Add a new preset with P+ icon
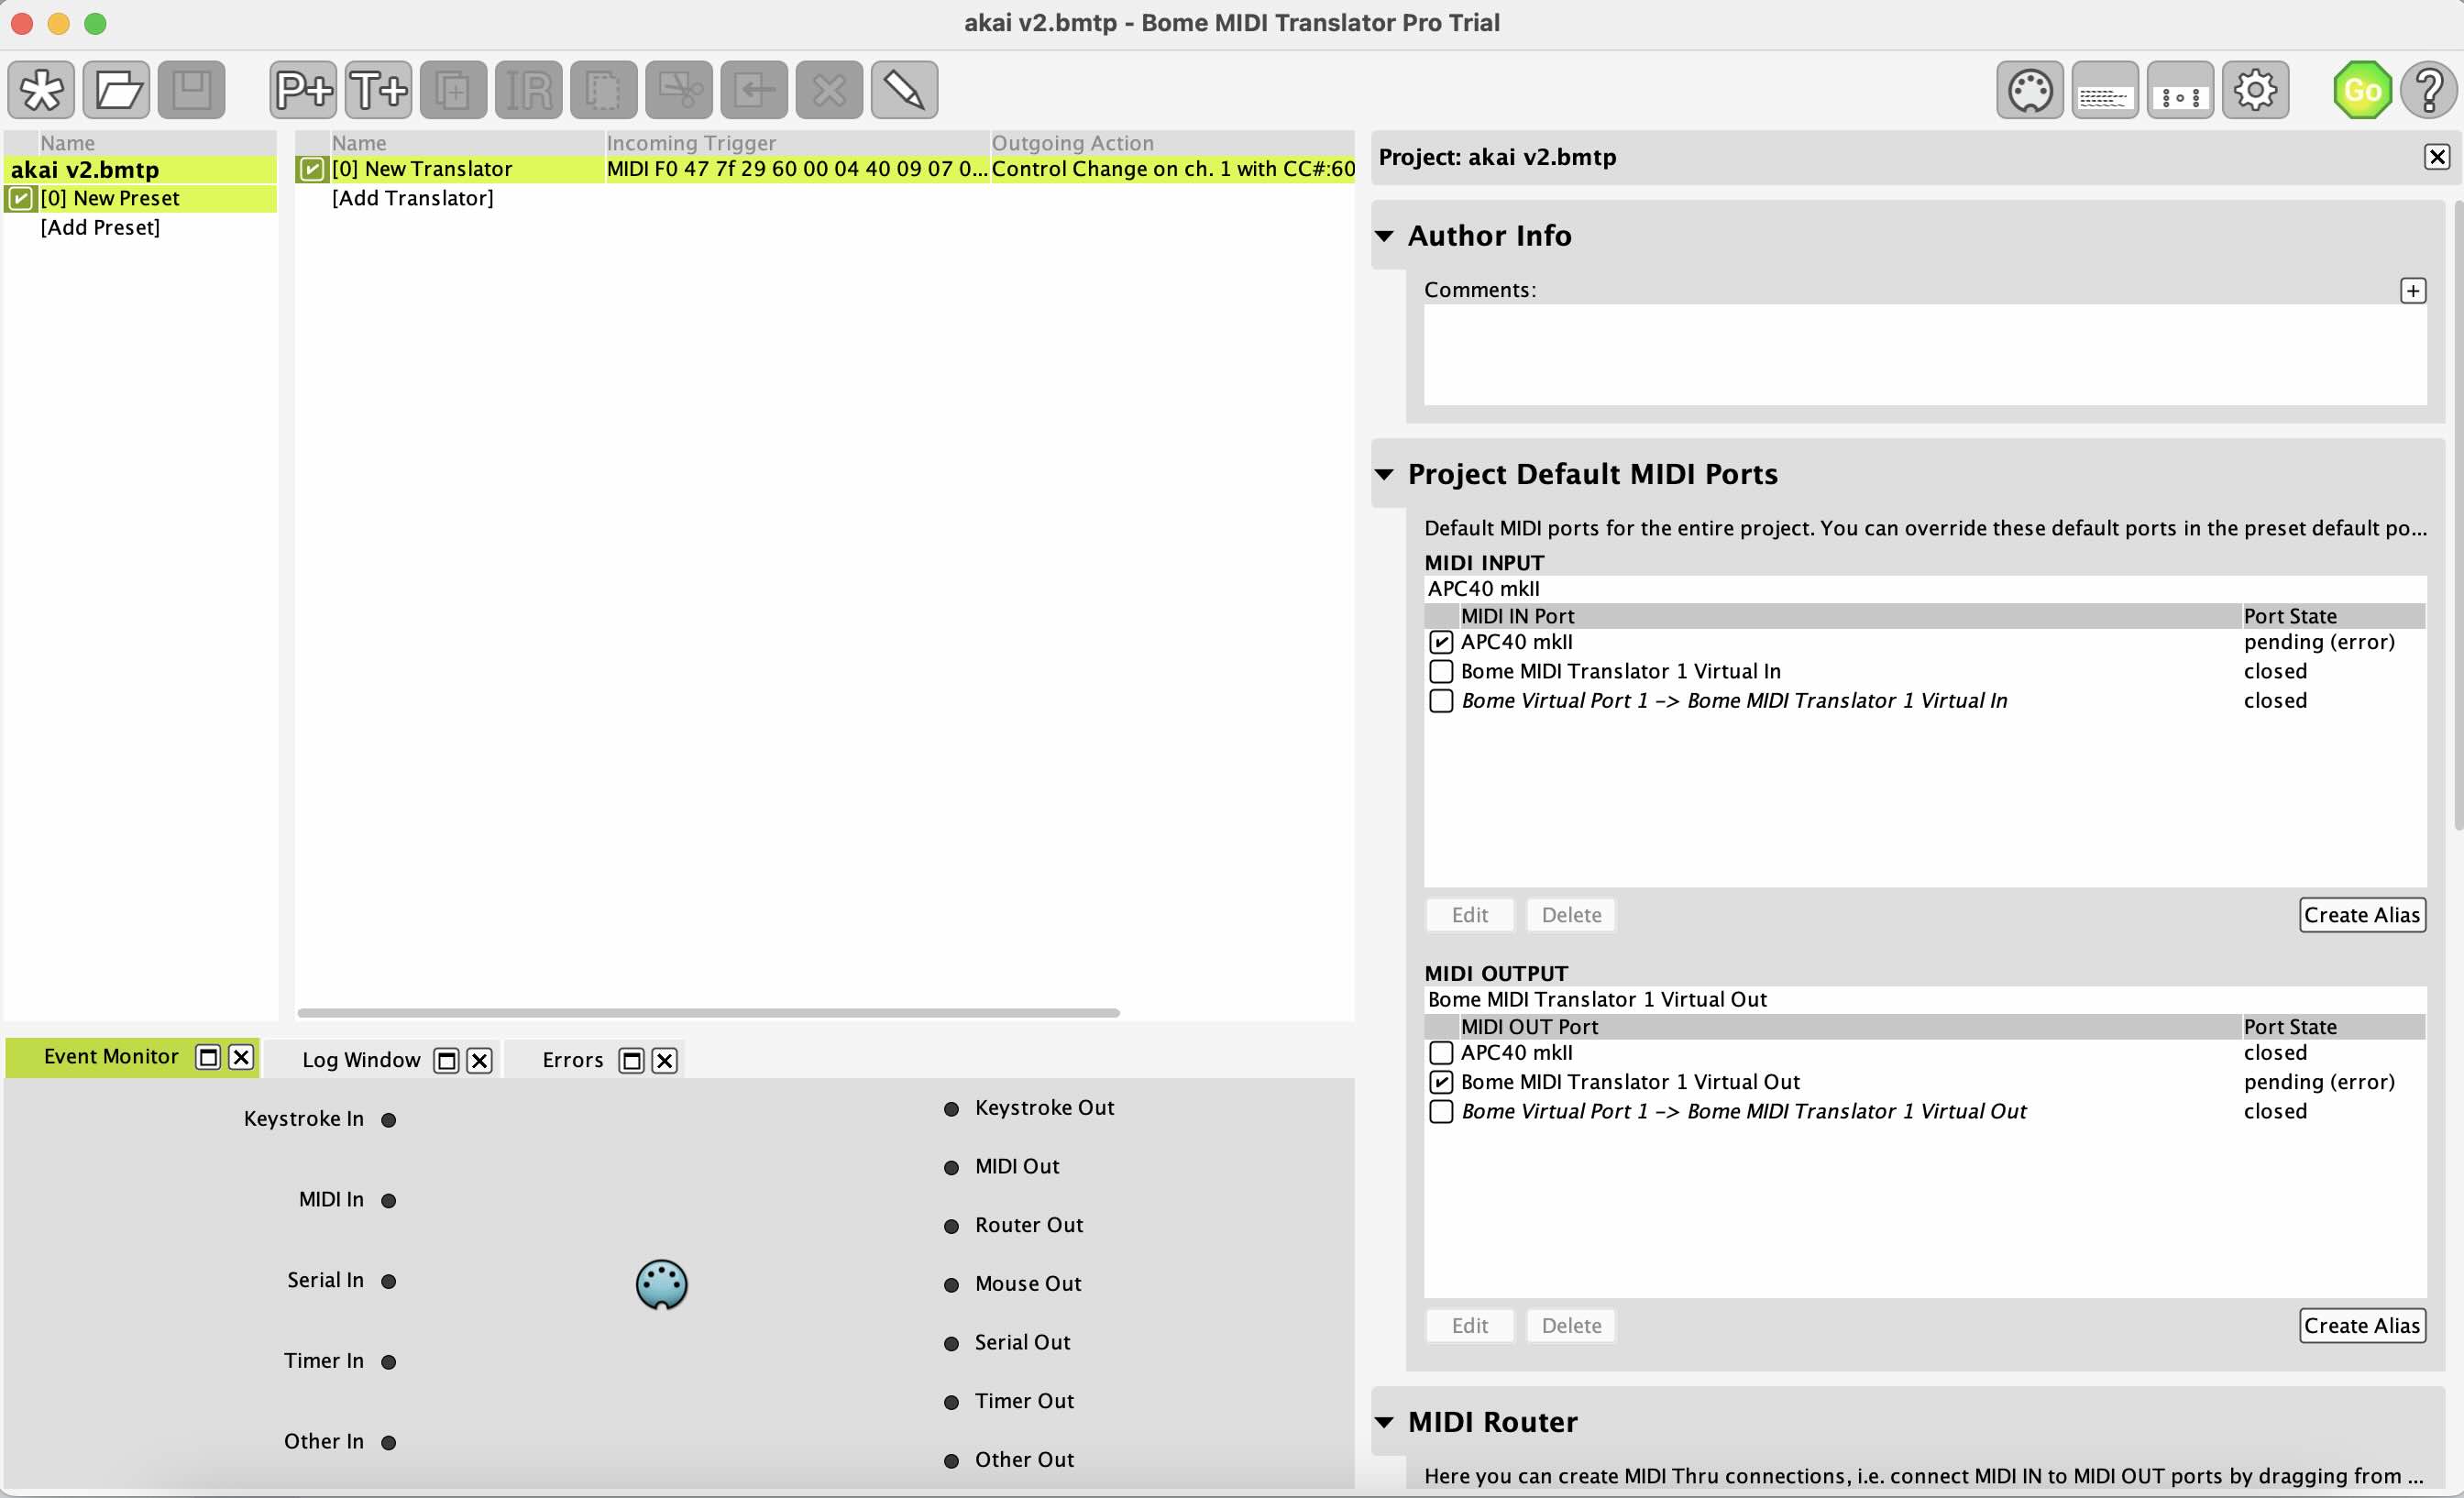2464x1498 pixels. [x=303, y=90]
